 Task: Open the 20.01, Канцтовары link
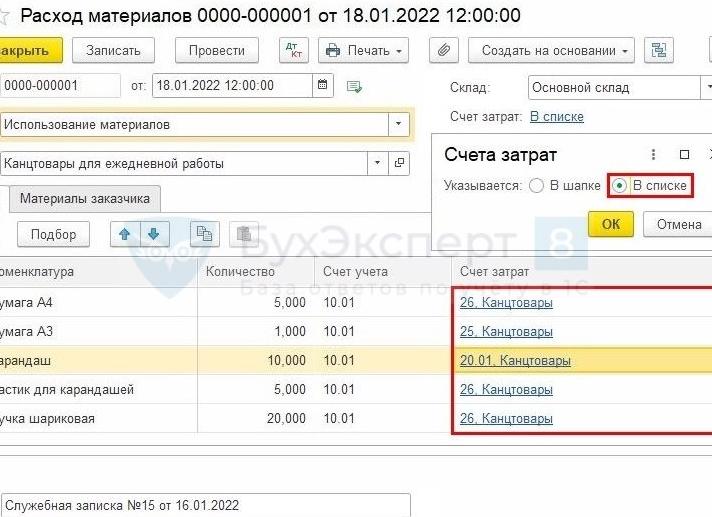coord(515,360)
